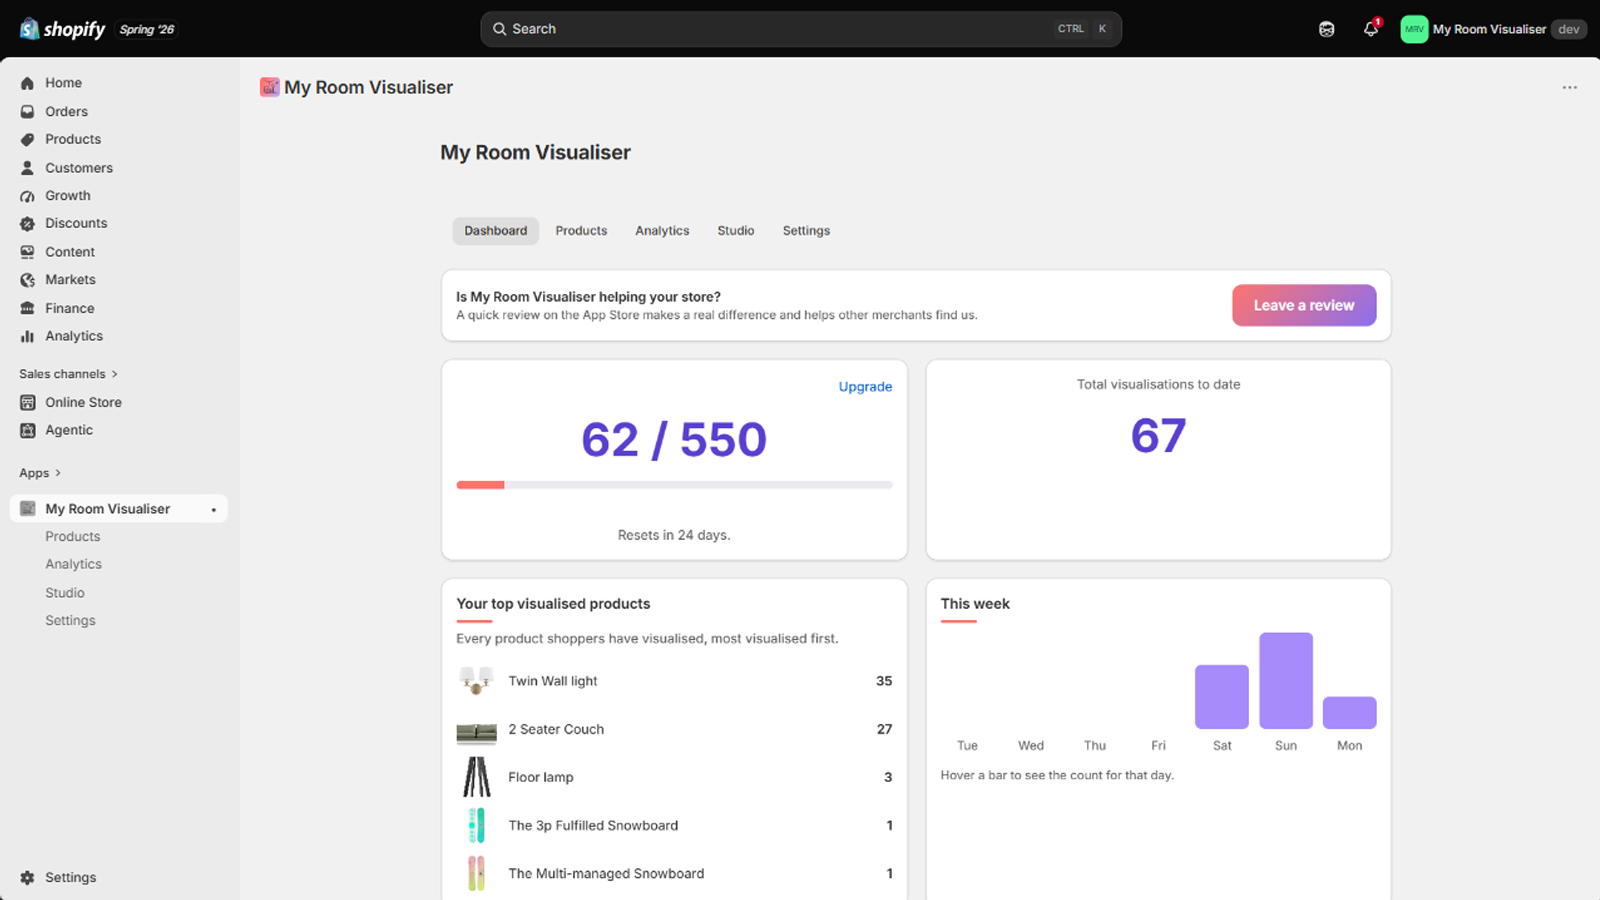Click the Products tag icon in main sidebar
The image size is (1600, 900).
pyautogui.click(x=27, y=139)
